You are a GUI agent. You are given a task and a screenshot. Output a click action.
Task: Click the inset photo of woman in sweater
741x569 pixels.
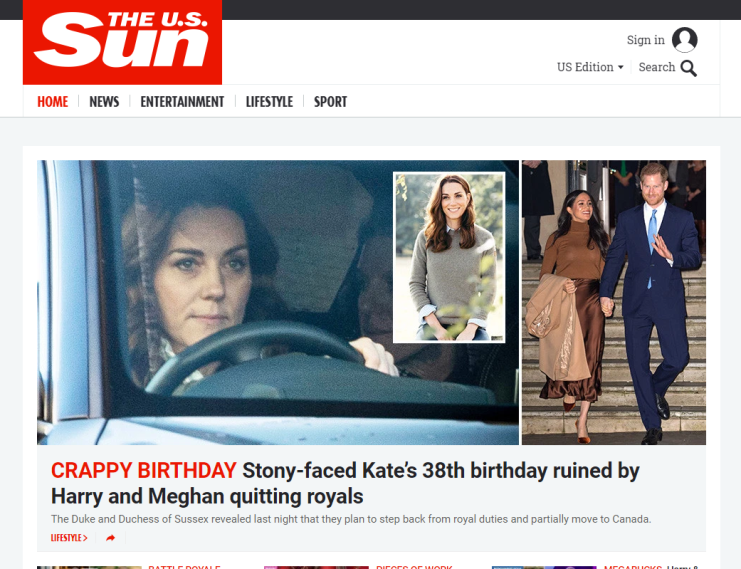point(449,257)
